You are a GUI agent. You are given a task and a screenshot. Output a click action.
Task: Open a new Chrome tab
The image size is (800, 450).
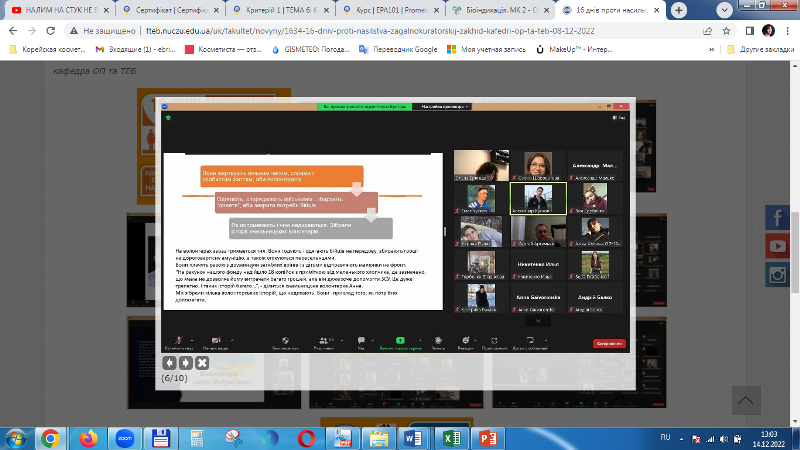pyautogui.click(x=679, y=10)
